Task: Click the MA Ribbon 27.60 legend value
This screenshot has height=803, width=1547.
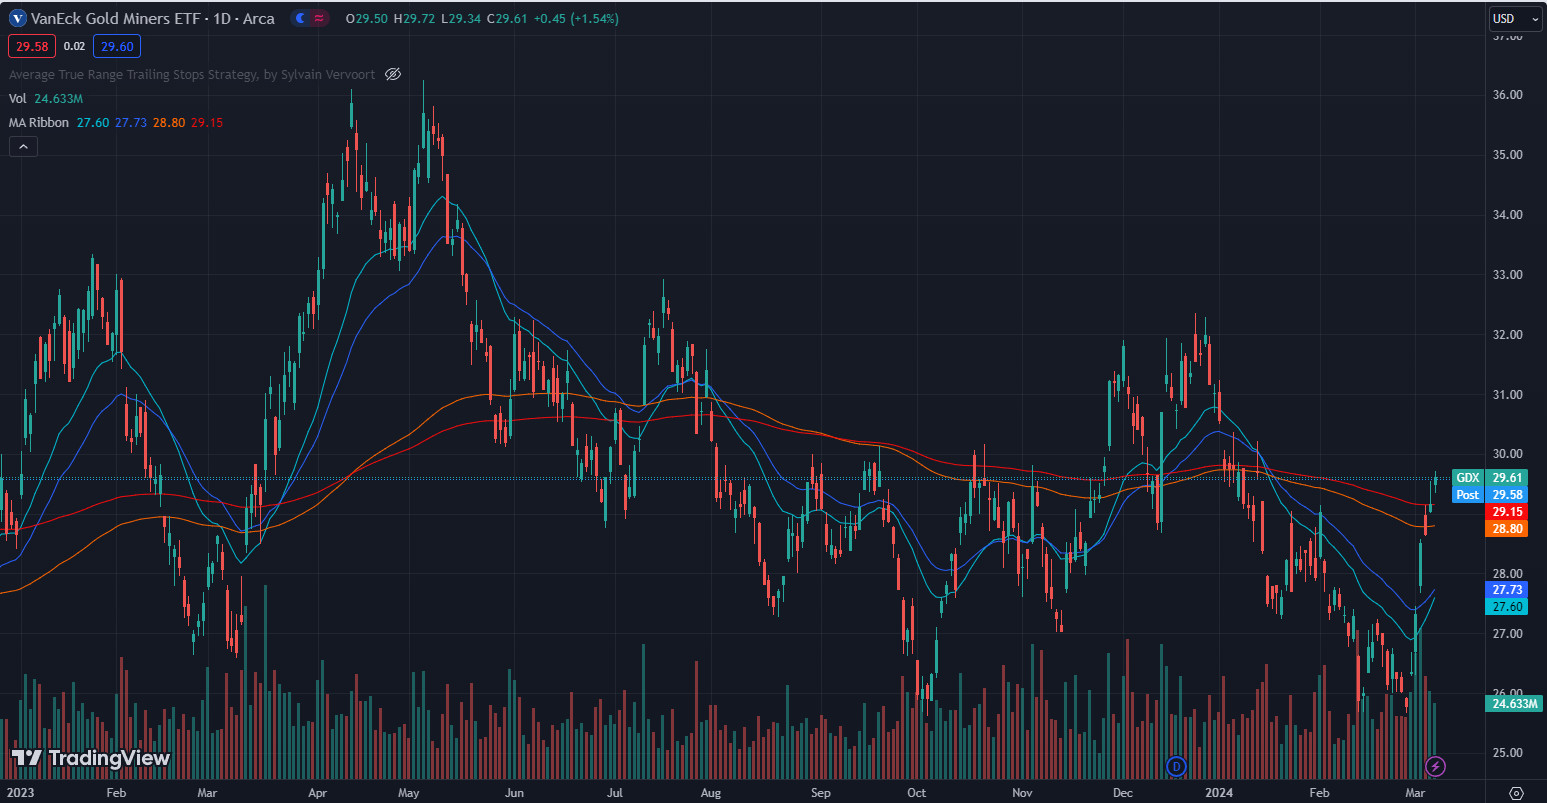Action: tap(92, 122)
